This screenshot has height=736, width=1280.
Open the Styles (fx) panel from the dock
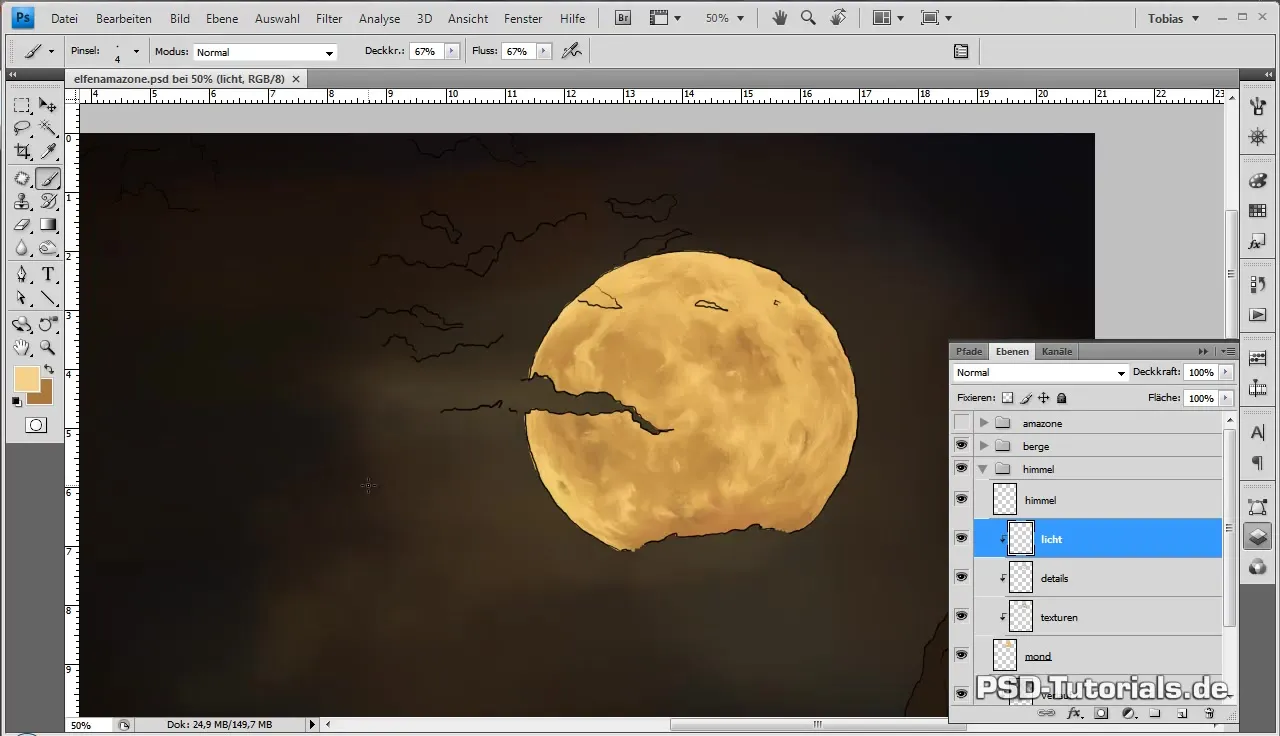(1258, 242)
